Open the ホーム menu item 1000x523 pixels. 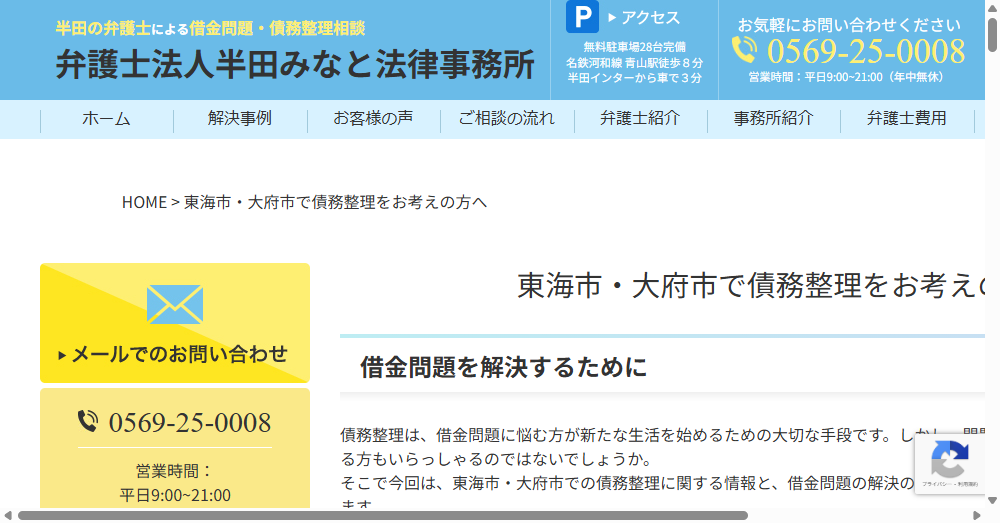(x=106, y=119)
